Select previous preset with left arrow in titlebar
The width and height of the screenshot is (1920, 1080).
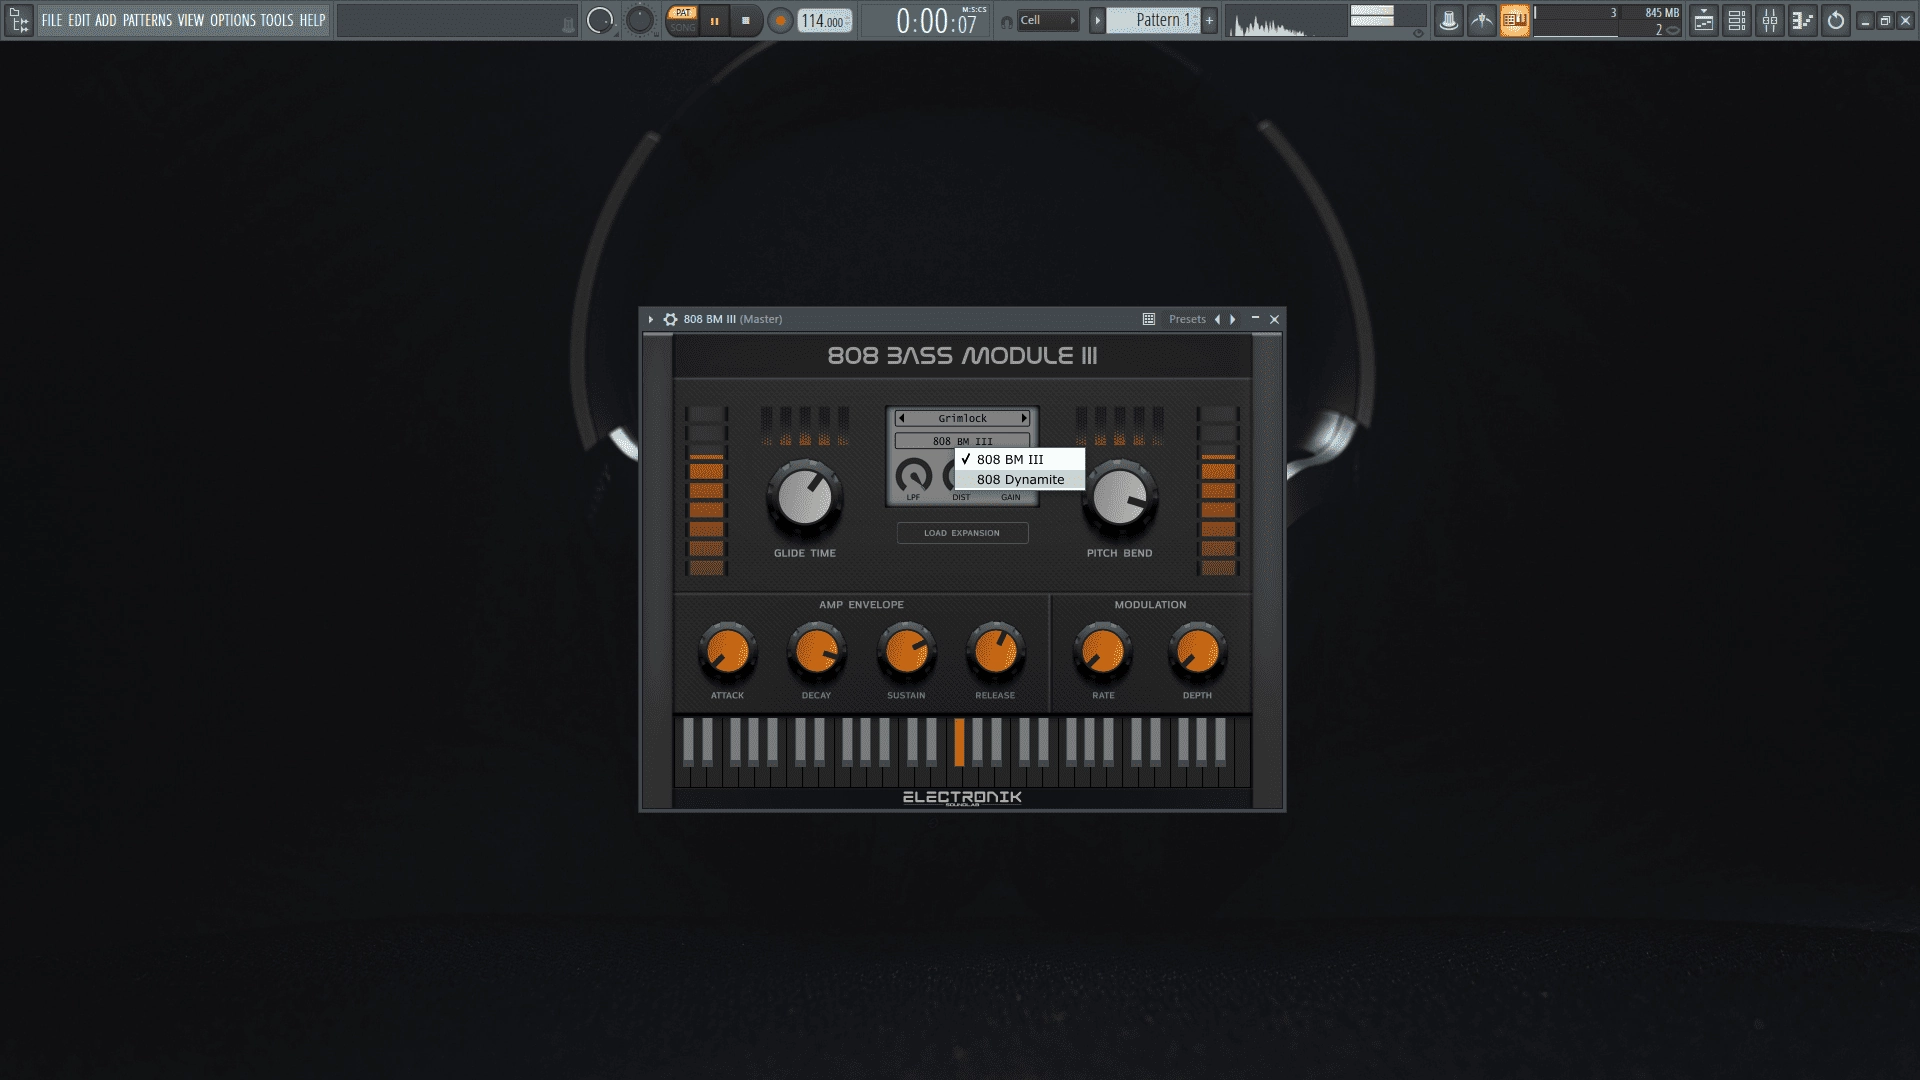[x=1217, y=319]
